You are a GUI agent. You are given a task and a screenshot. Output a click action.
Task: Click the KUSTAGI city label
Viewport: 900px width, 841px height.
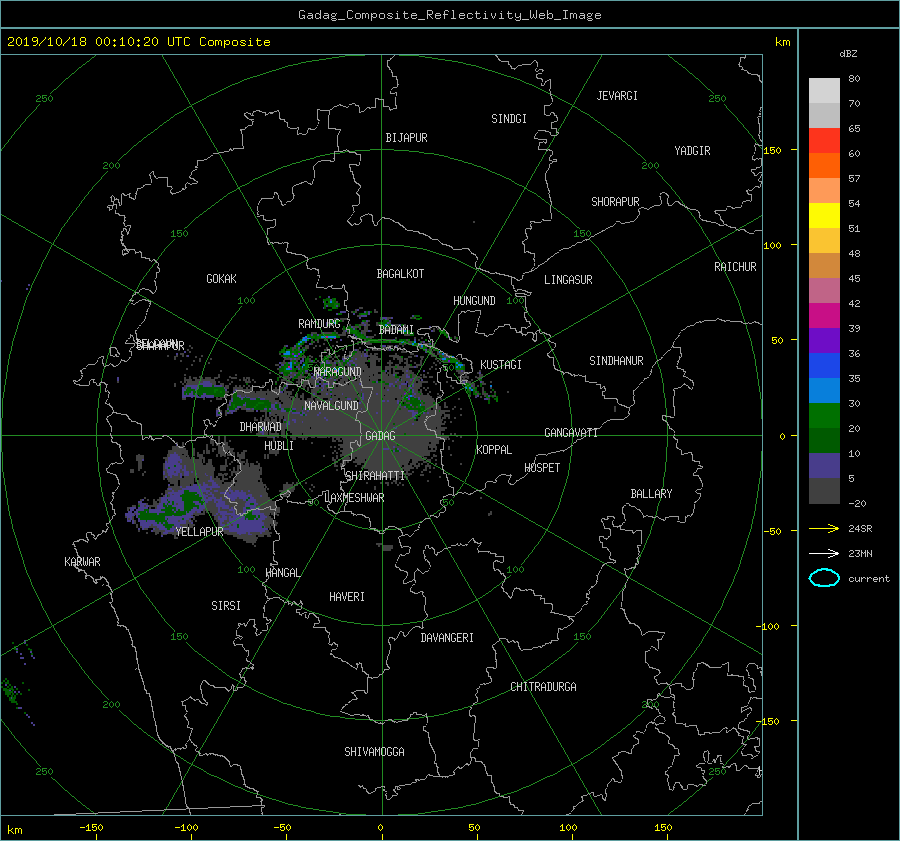501,365
